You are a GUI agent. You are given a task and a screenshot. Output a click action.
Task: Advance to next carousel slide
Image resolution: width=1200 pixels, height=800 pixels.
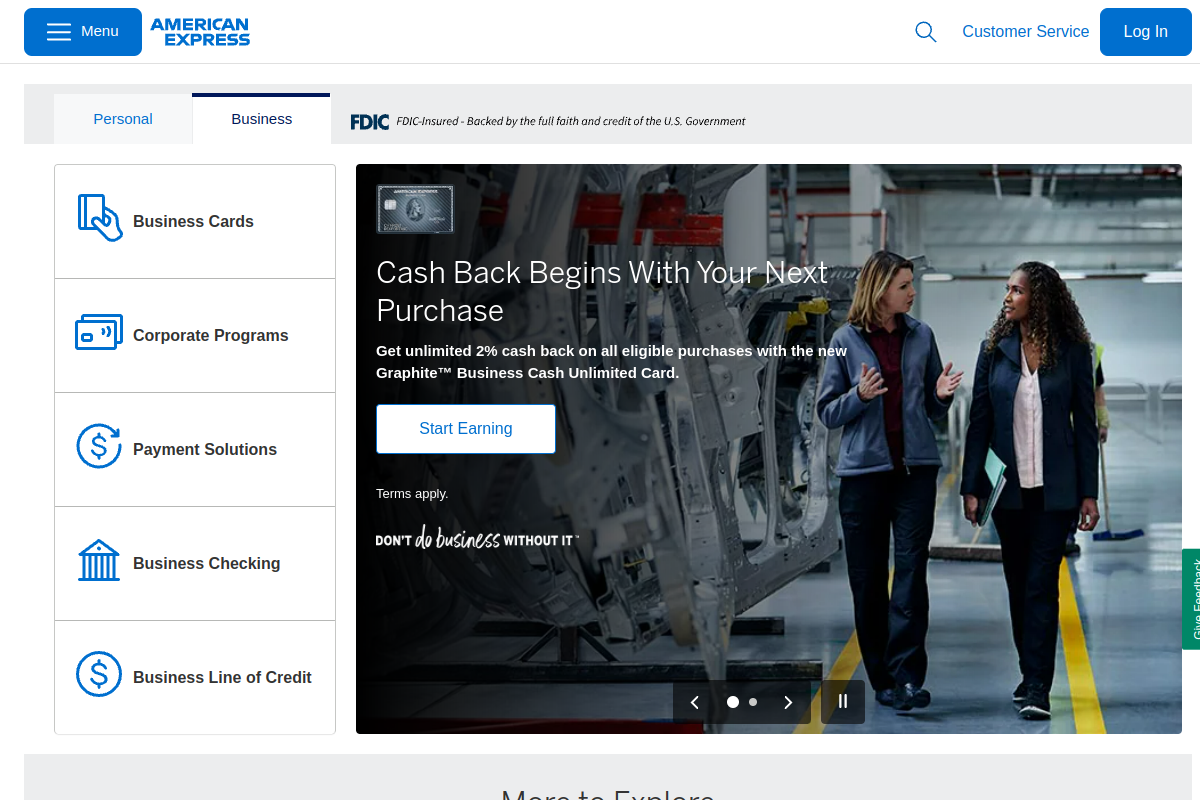point(788,702)
